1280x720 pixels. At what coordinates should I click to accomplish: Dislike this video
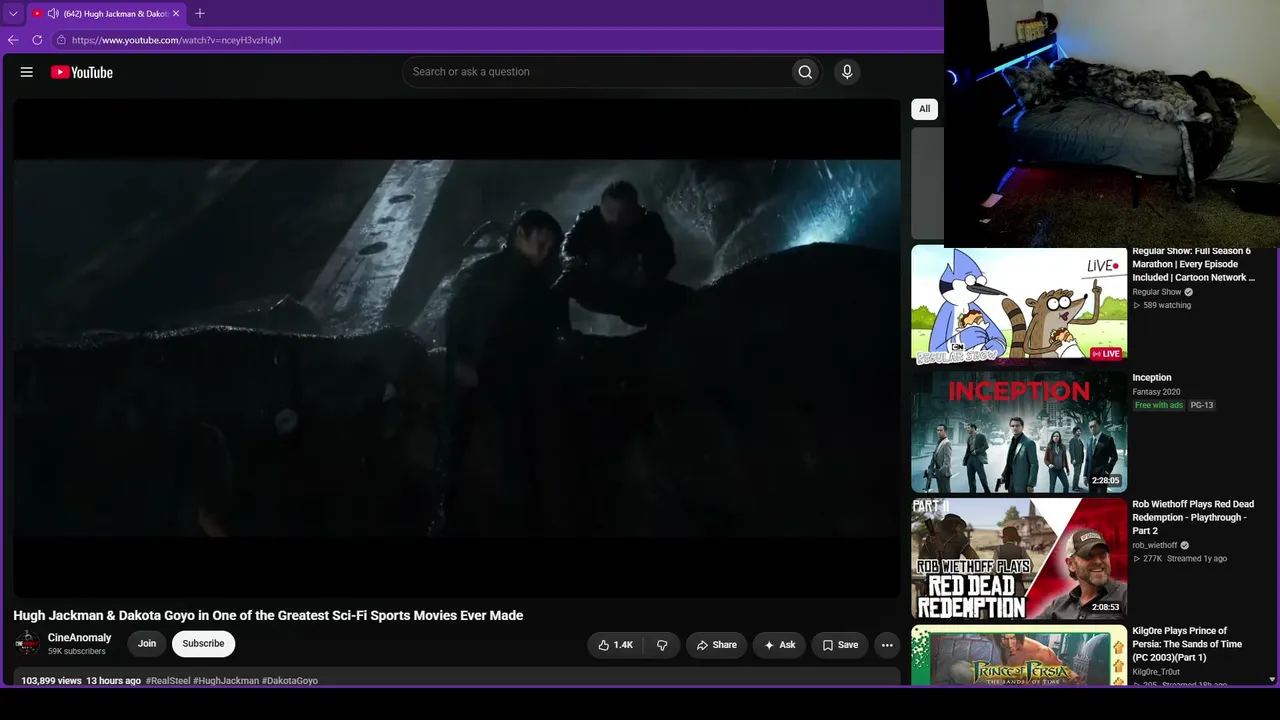pos(662,645)
